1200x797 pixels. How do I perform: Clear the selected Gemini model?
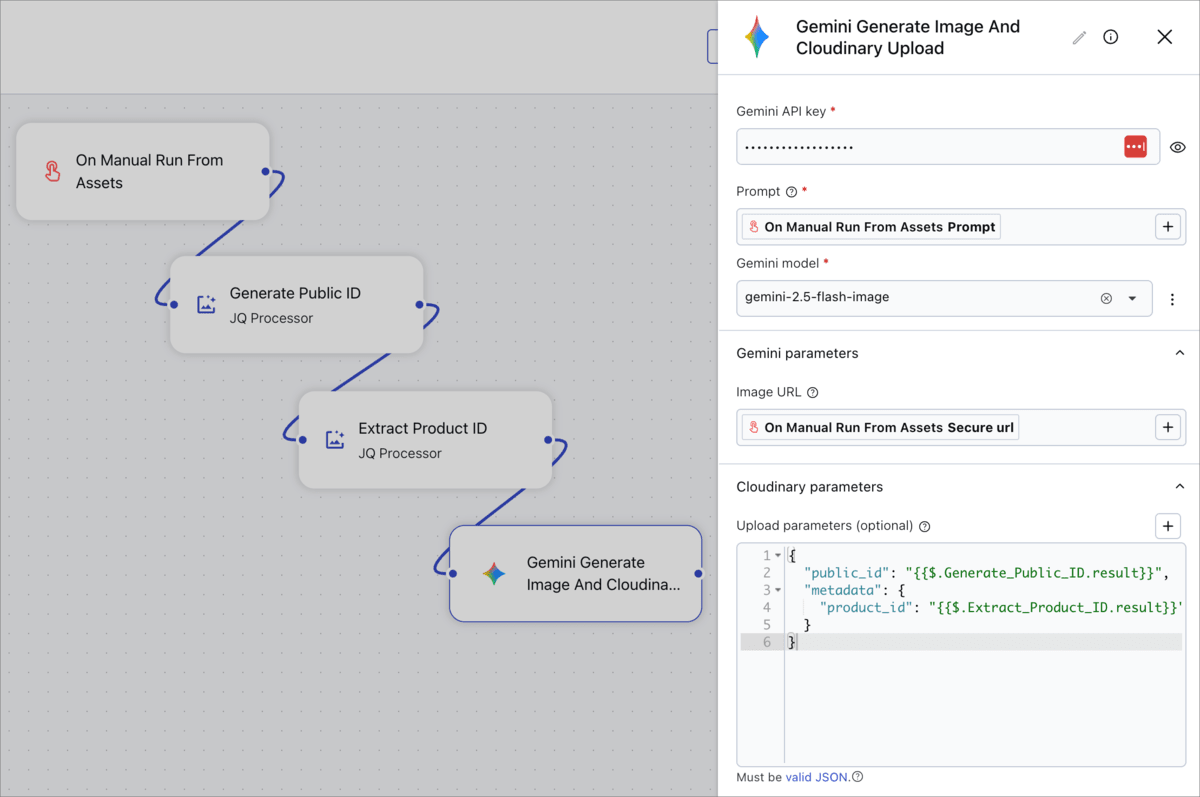[x=1106, y=298]
